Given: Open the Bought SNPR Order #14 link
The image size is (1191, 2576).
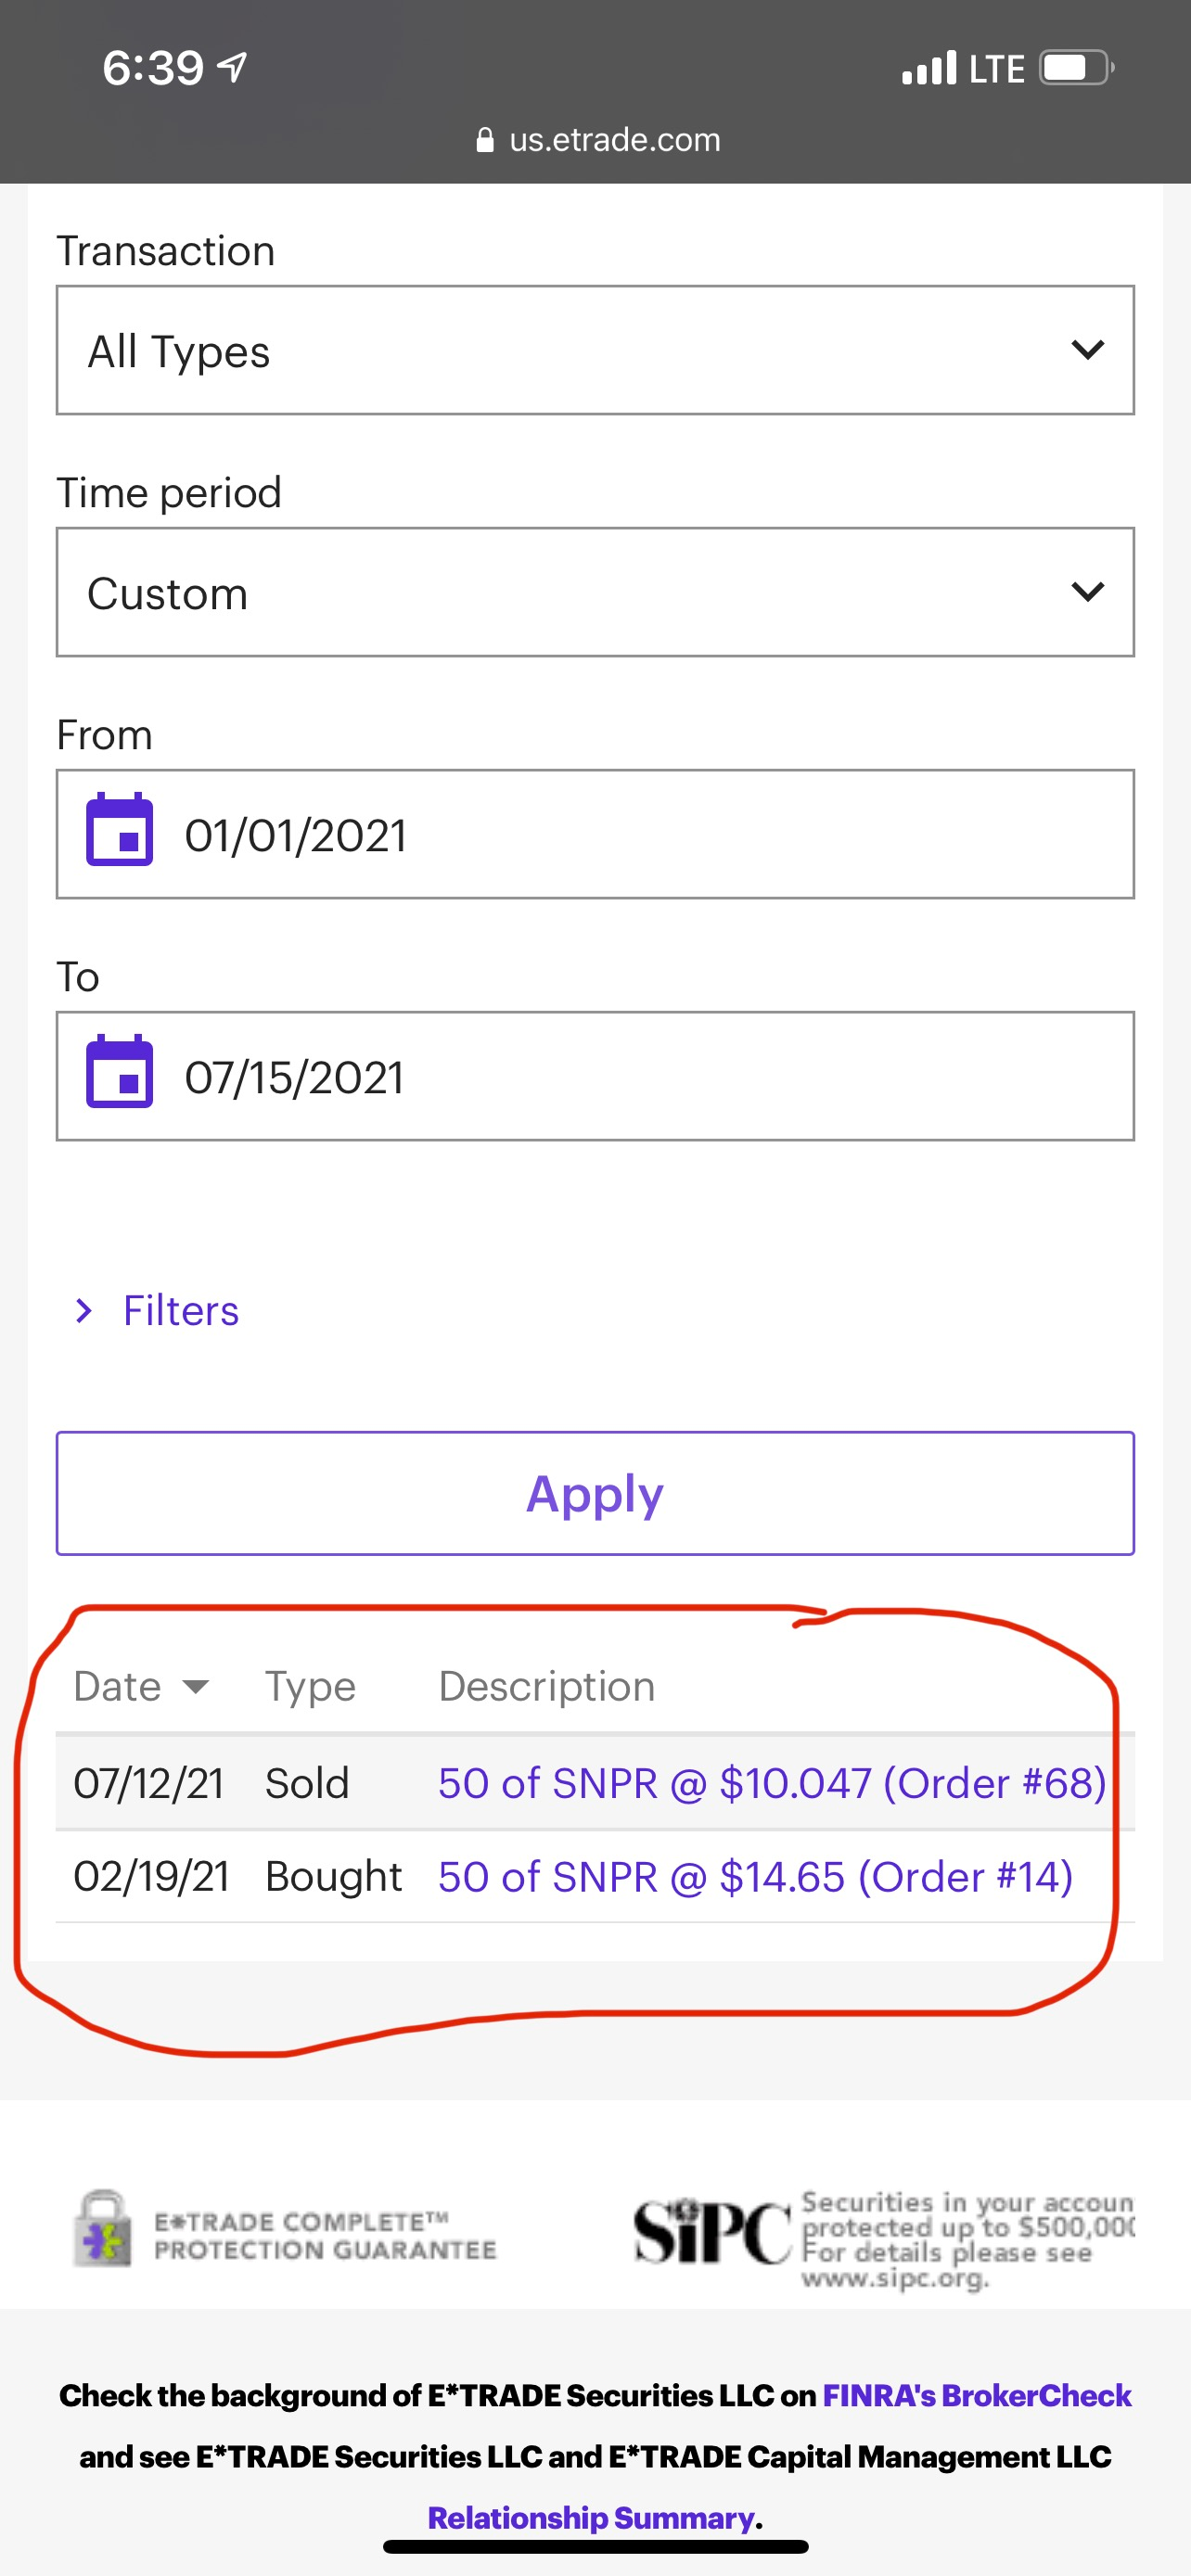Looking at the screenshot, I should click(x=755, y=1877).
